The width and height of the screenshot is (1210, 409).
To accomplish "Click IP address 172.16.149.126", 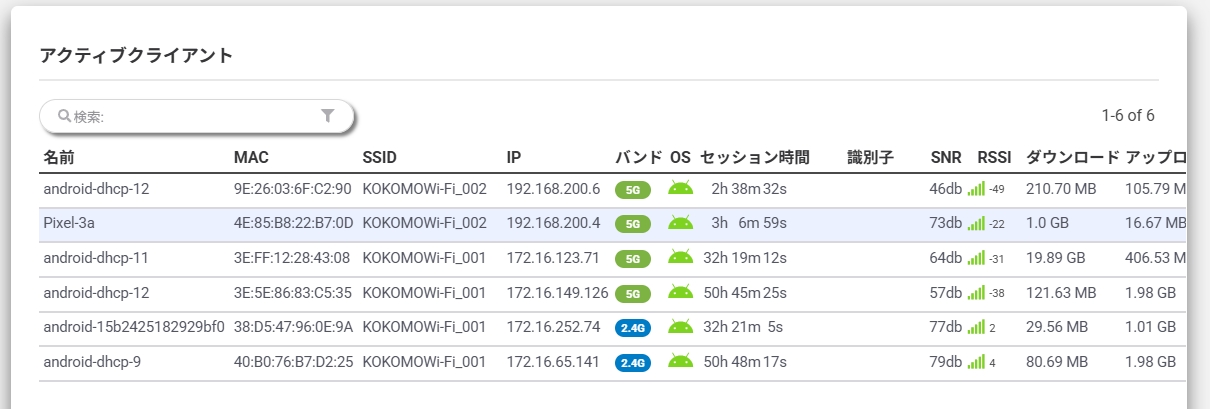I will [x=557, y=292].
